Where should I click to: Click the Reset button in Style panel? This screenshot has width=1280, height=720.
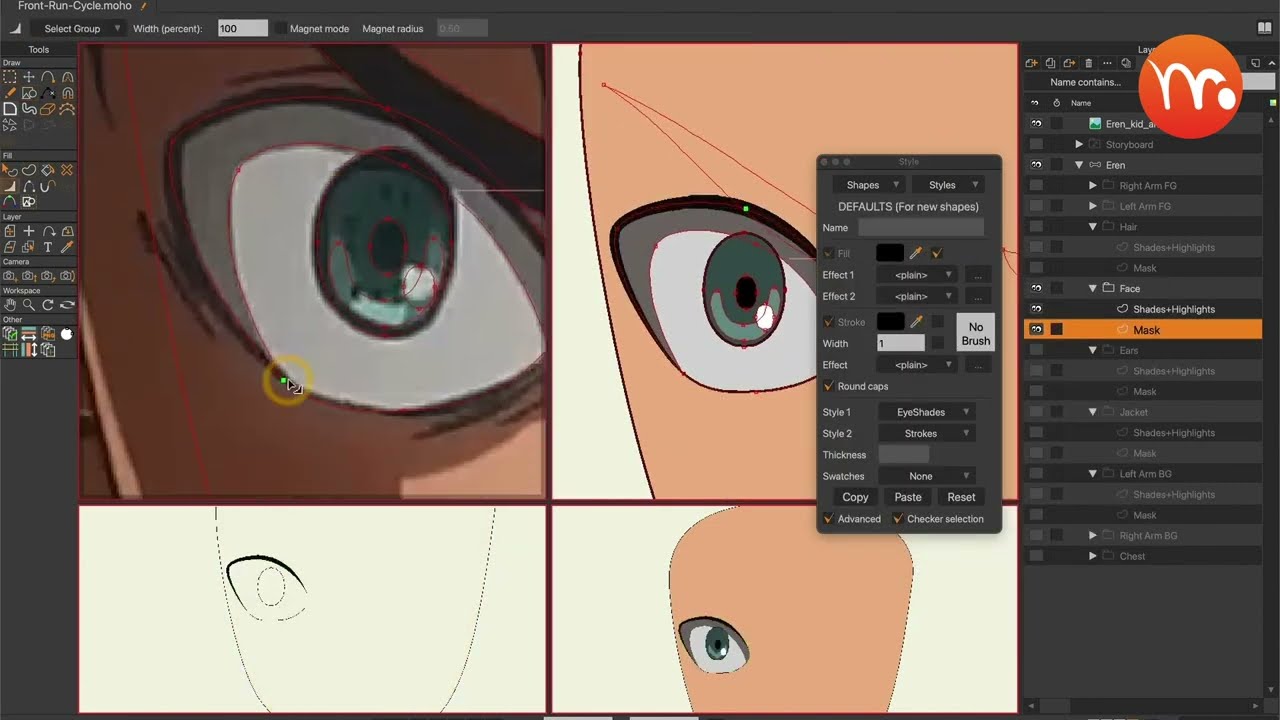(961, 497)
